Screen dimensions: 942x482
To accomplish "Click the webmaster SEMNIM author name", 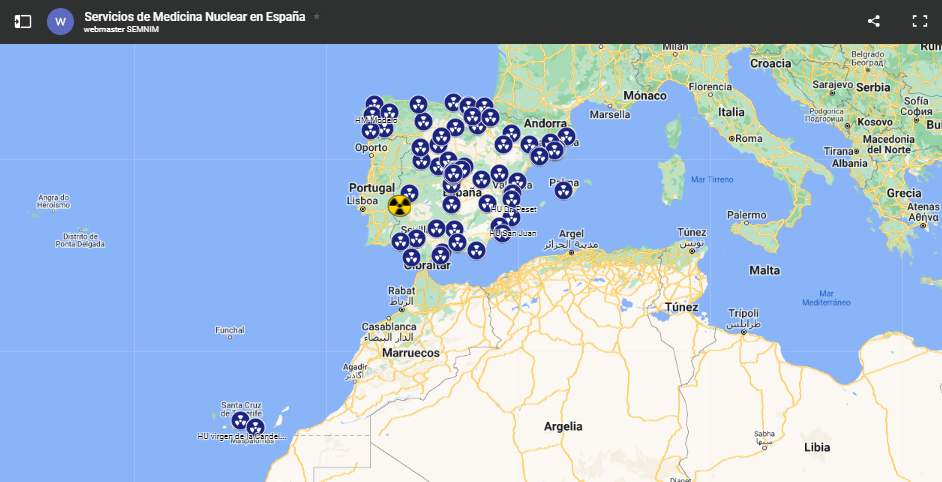I will 121,30.
